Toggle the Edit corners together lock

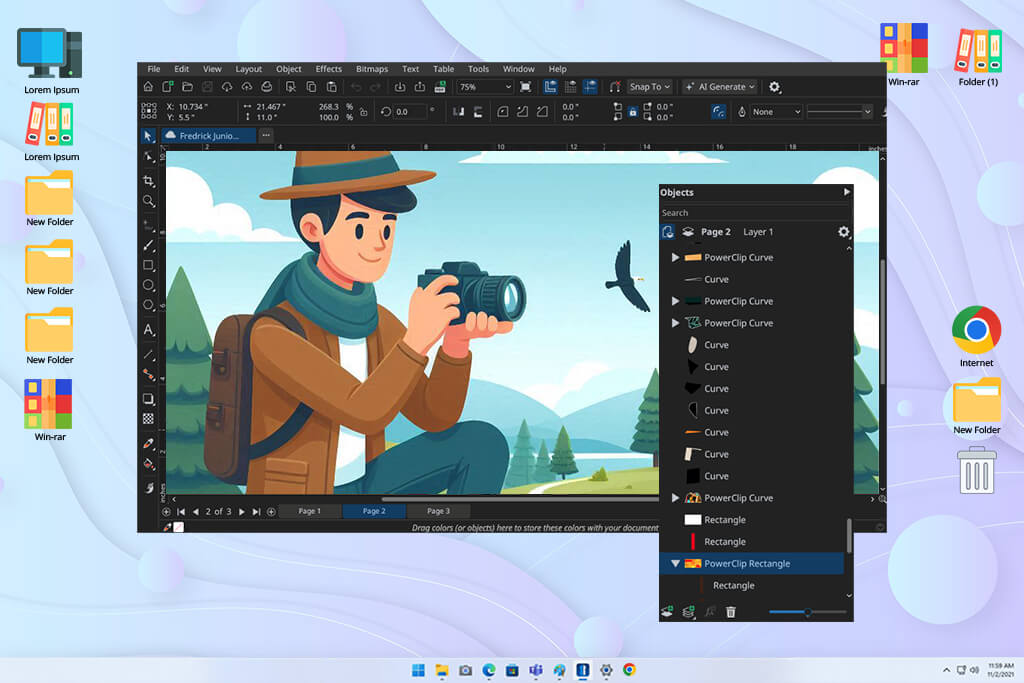tap(632, 112)
